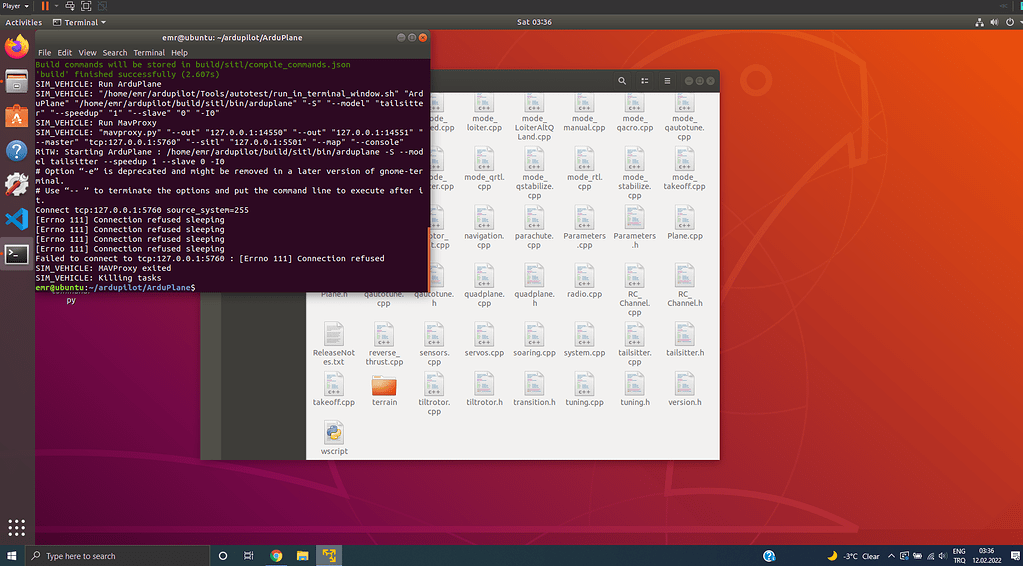Show Applications grid in the dock
This screenshot has width=1023, height=566.
[16, 527]
